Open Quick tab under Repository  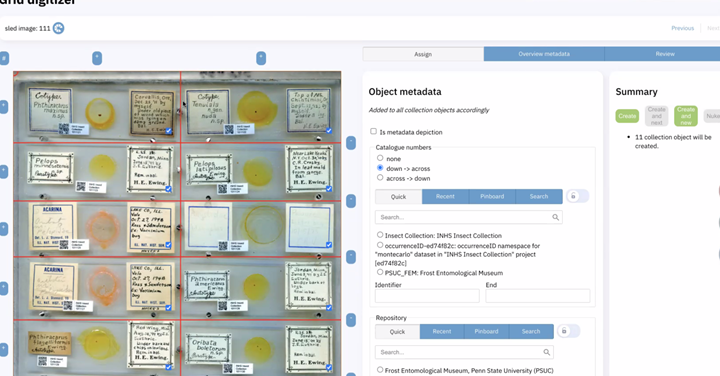(397, 331)
